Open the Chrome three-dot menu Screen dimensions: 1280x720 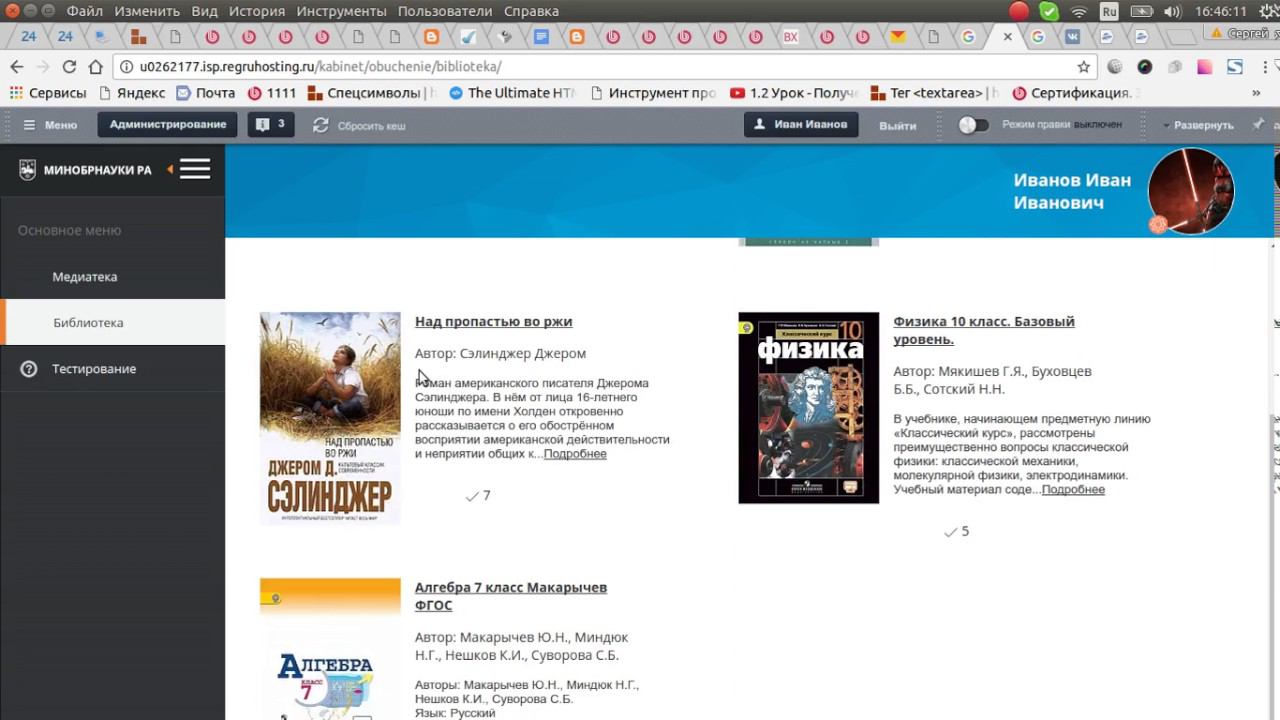pos(1265,67)
